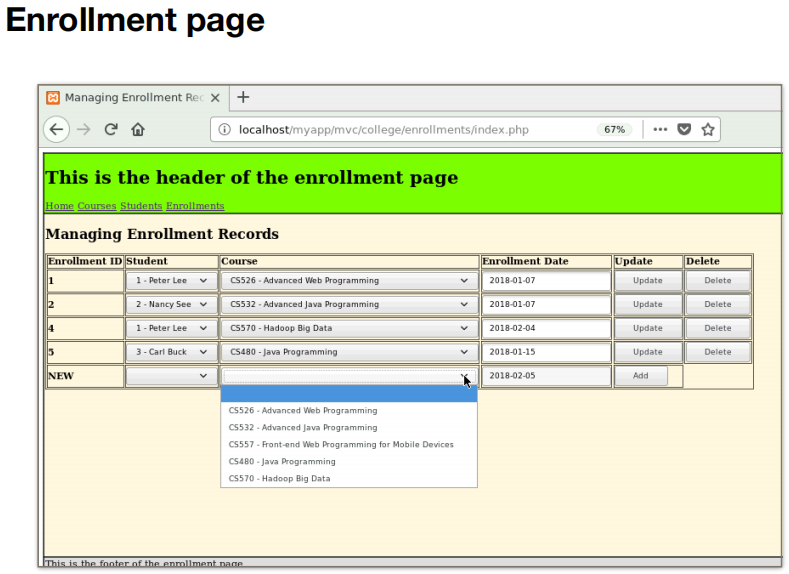This screenshot has height=574, width=789.
Task: Follow the Home navigation link
Action: point(59,206)
